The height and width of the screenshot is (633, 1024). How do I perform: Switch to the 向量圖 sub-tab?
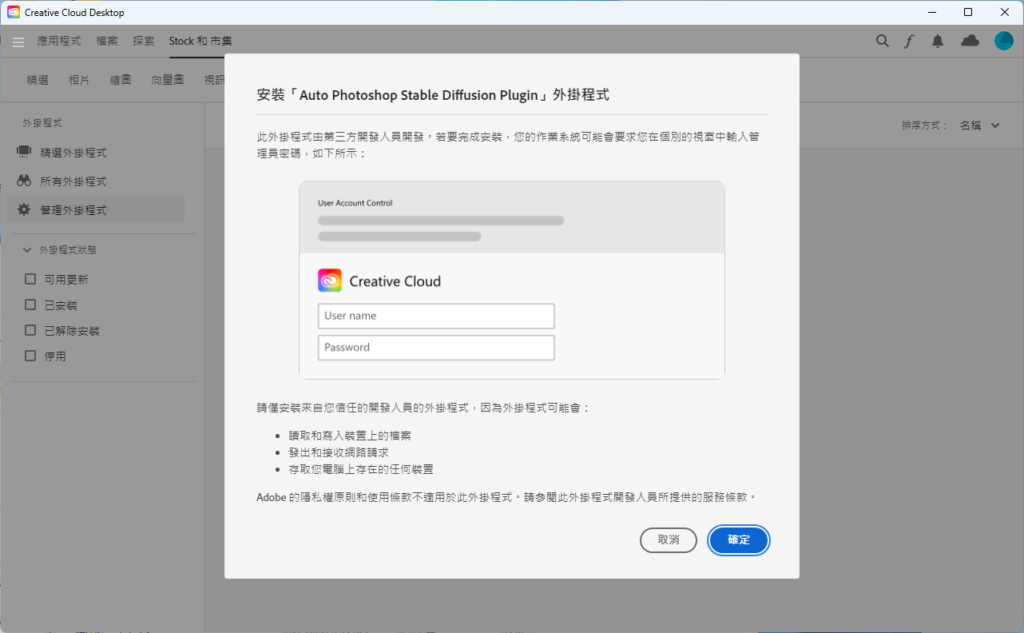point(168,80)
